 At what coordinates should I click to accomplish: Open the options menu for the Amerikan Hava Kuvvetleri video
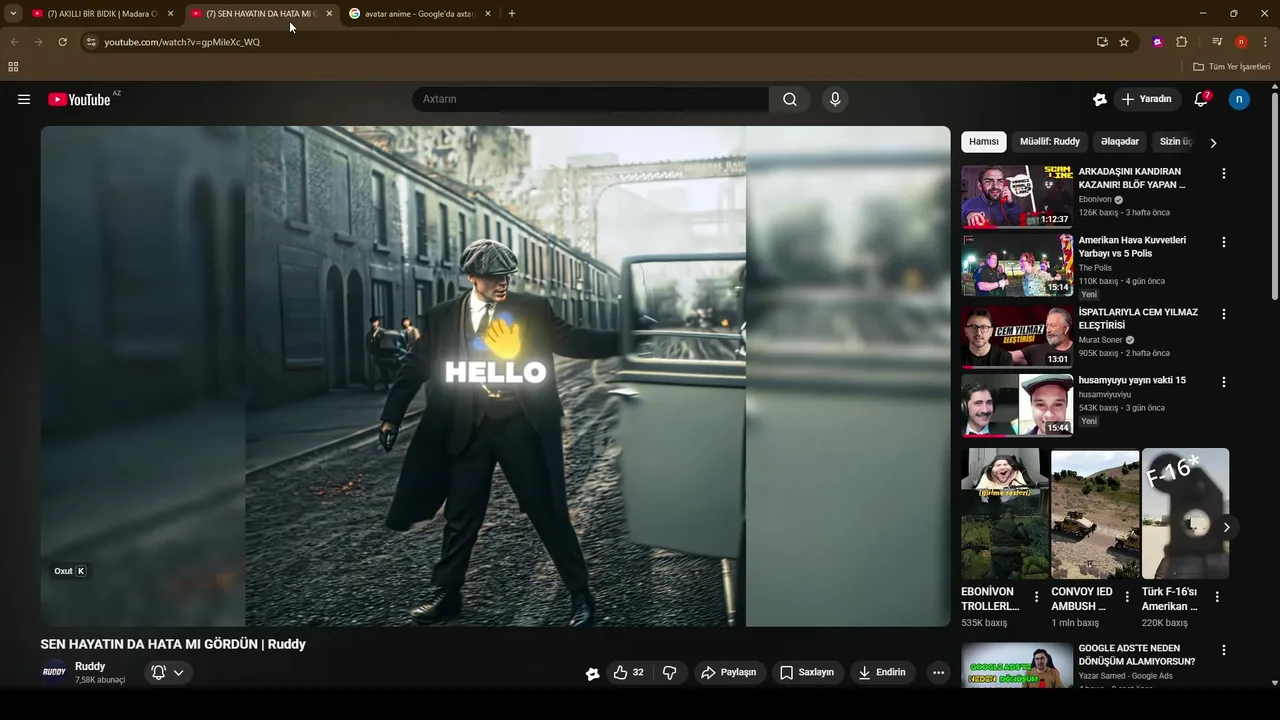[x=1223, y=242]
